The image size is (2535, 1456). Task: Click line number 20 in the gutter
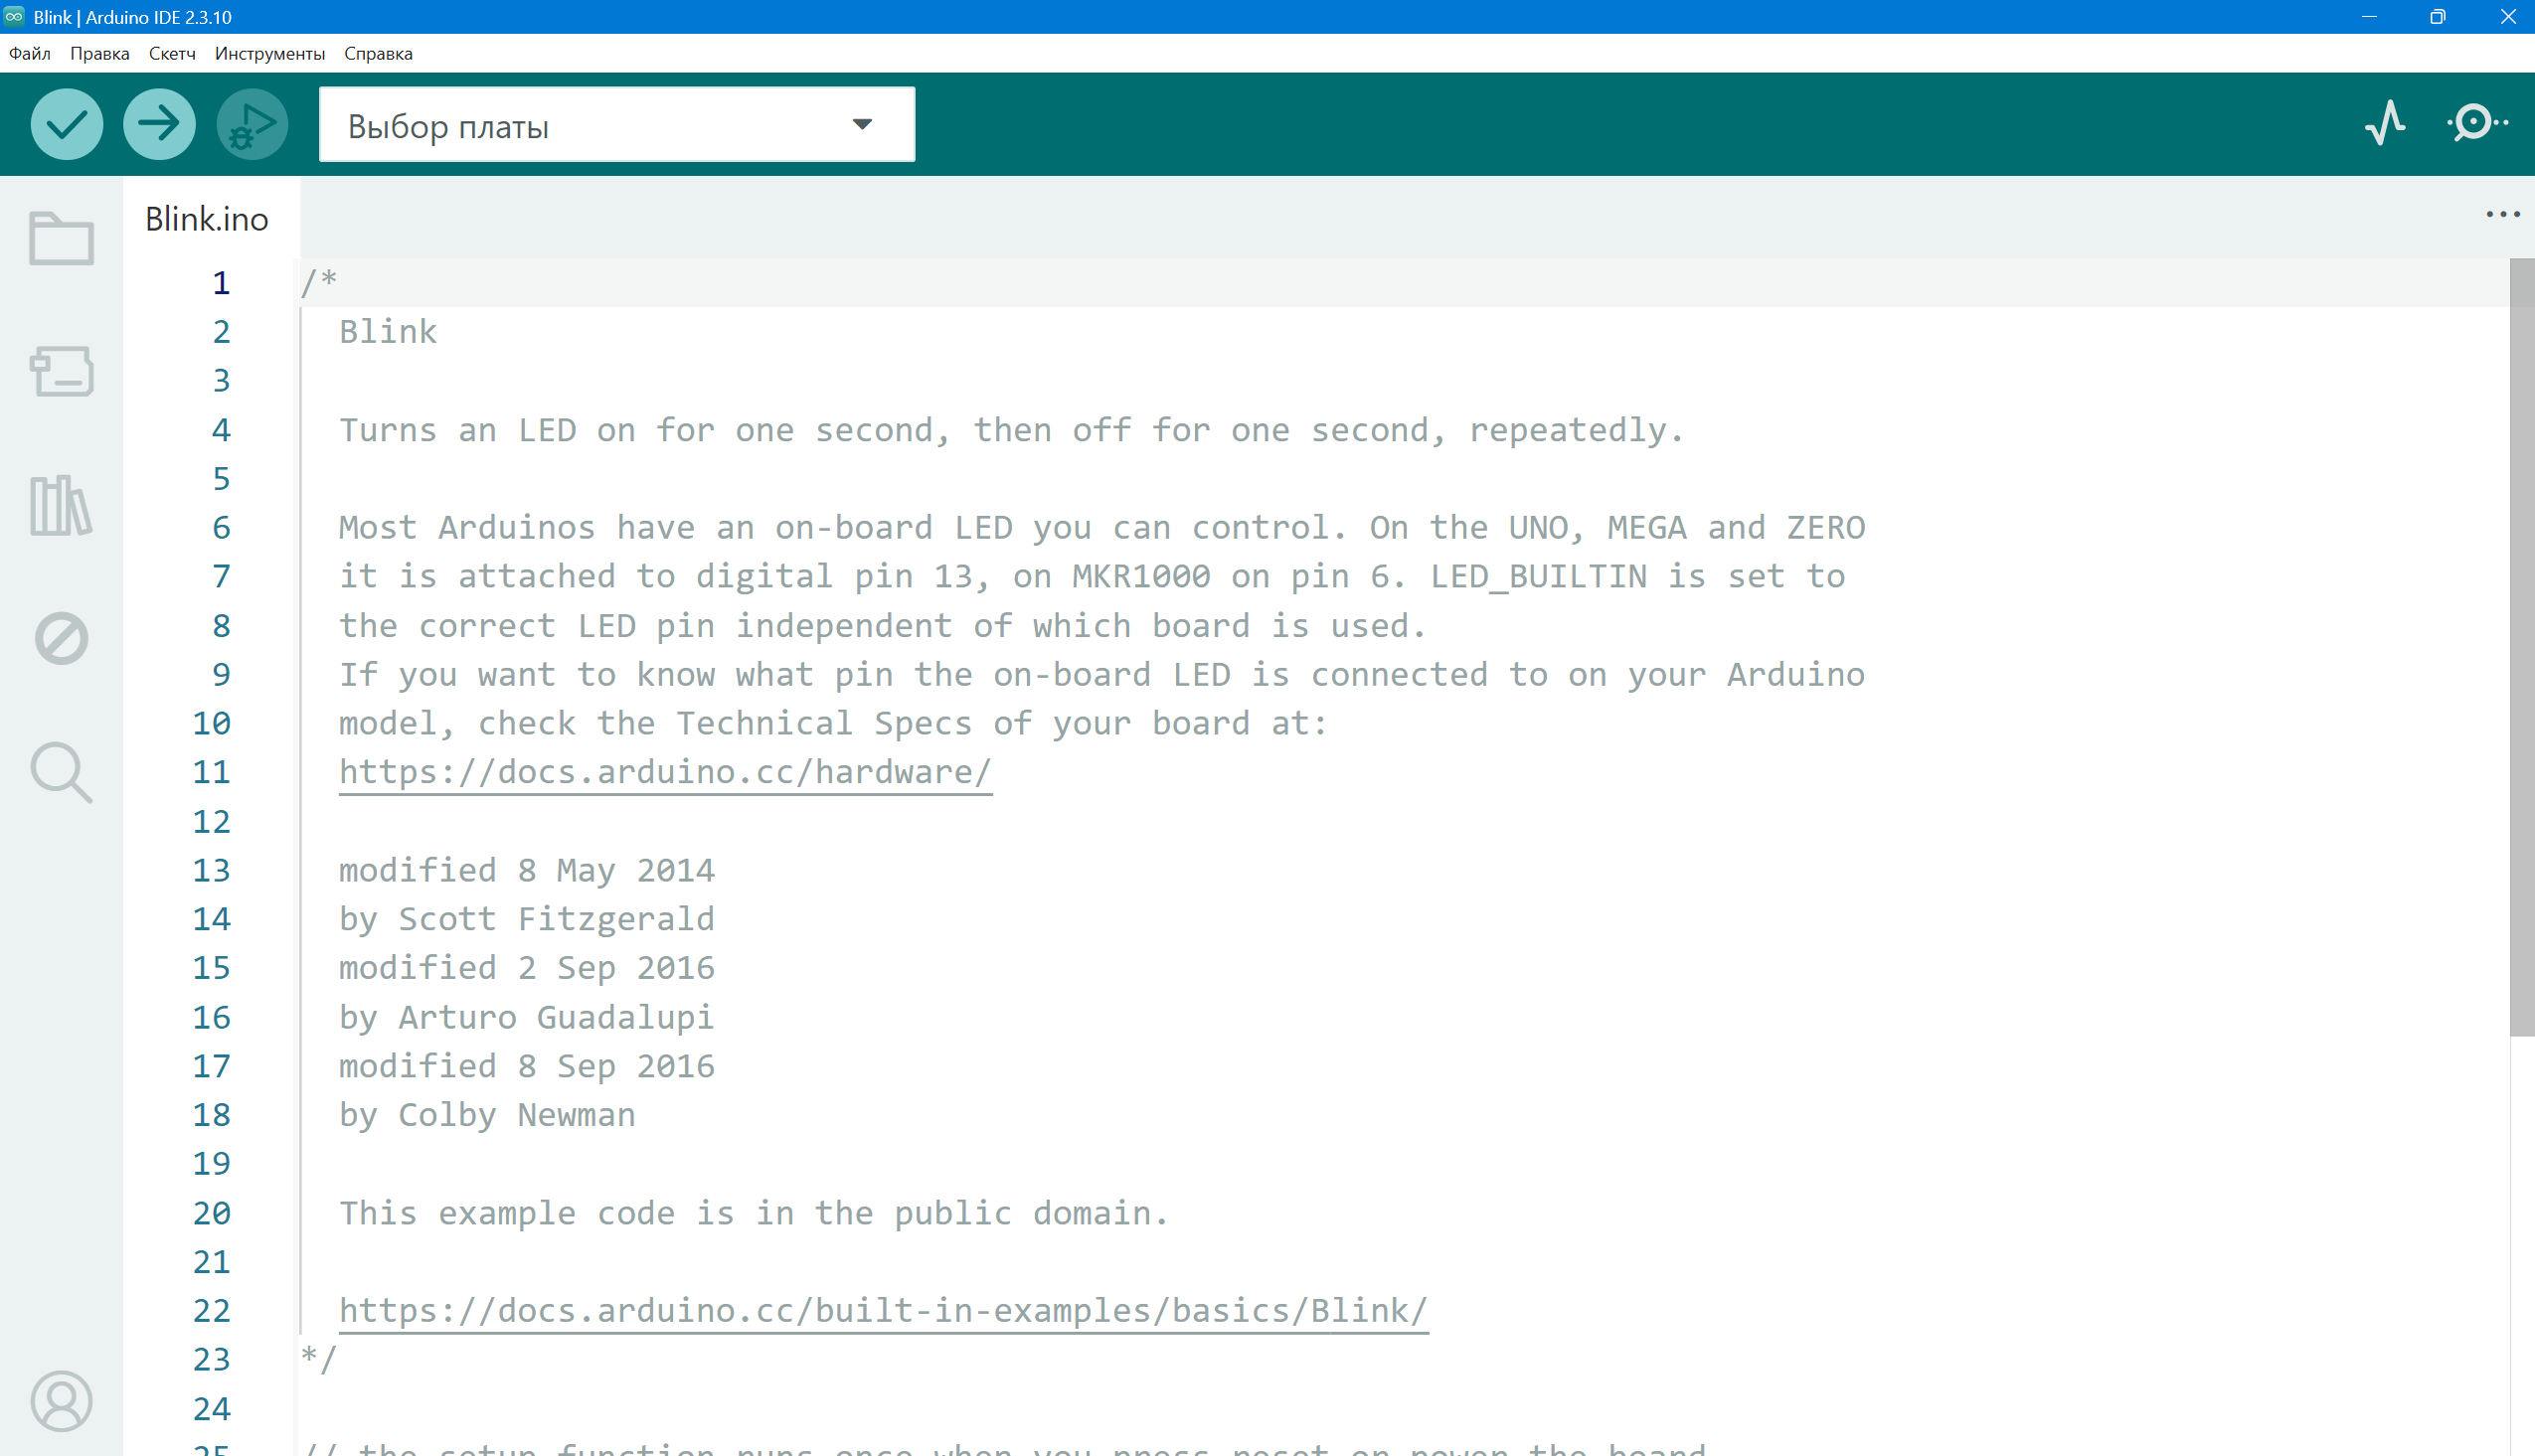[x=212, y=1213]
